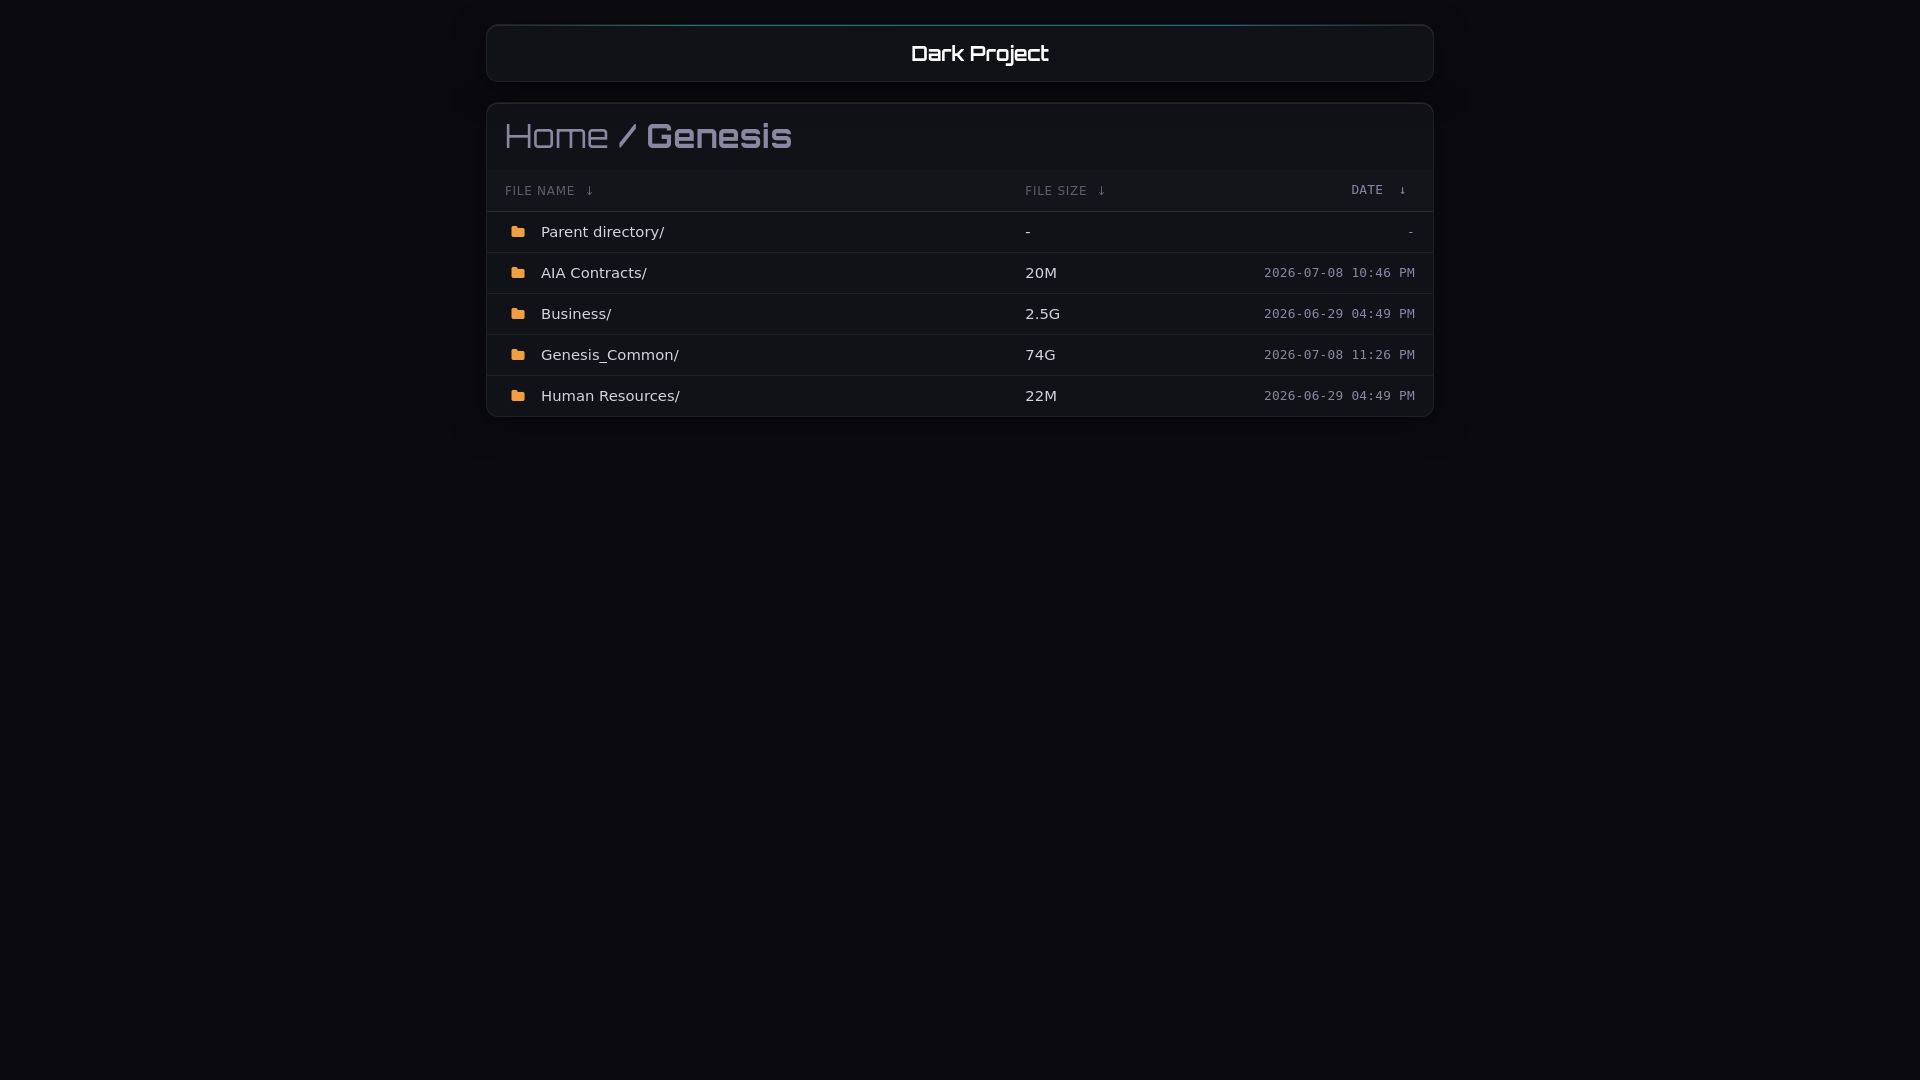This screenshot has width=1920, height=1080.
Task: Click the FILE NAME column header
Action: click(540, 191)
